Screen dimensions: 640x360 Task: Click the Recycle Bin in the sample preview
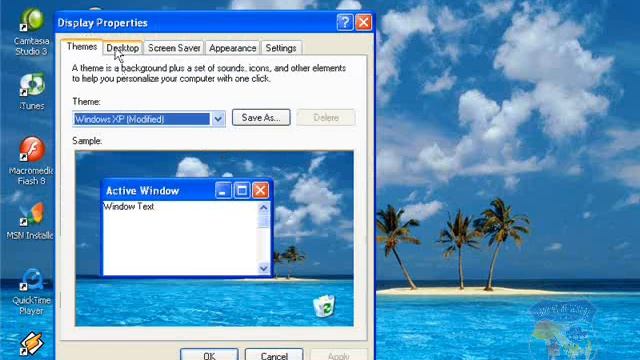[324, 306]
